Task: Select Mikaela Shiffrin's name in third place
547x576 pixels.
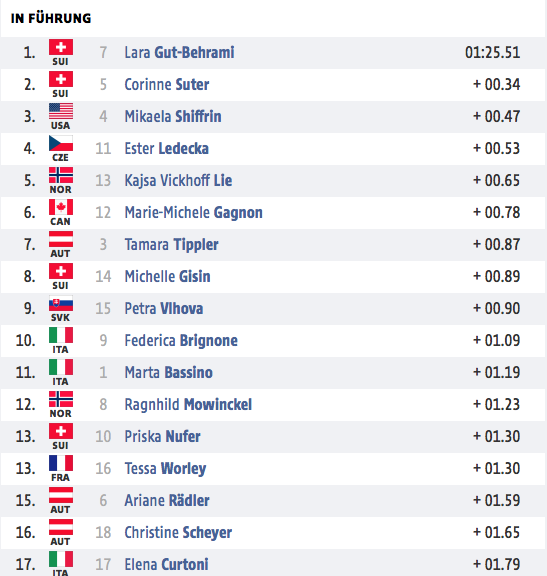Action: pyautogui.click(x=173, y=116)
